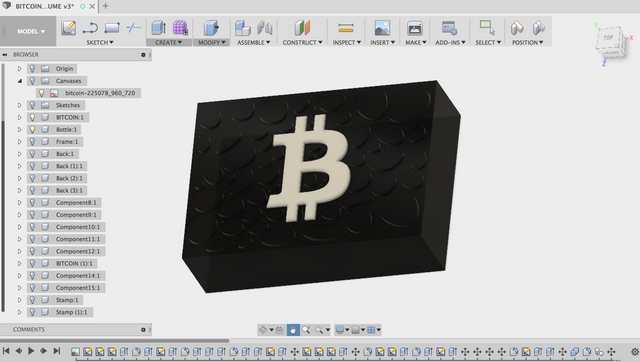Click the Construct plane icon
Screen dimensions: 640x362
click(x=302, y=28)
